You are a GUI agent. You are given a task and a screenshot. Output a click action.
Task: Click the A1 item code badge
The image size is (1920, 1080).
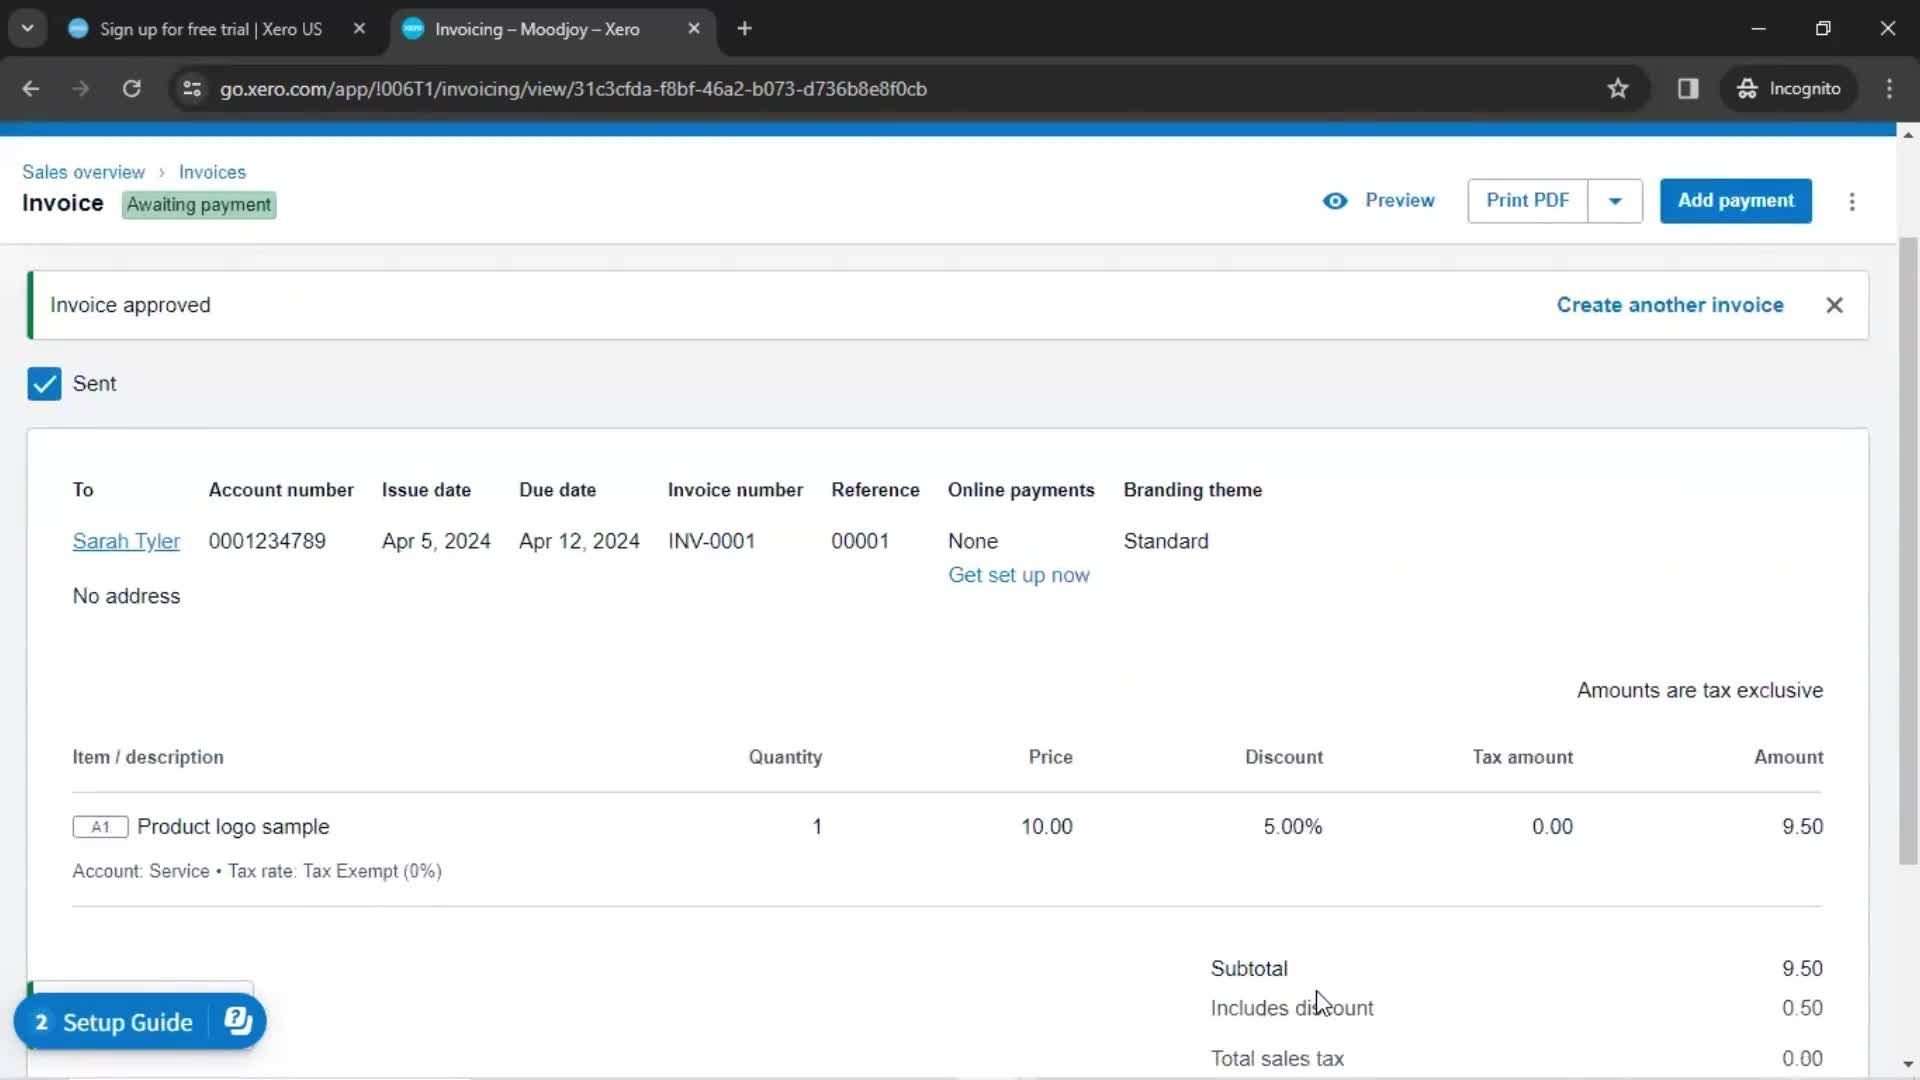click(x=100, y=827)
